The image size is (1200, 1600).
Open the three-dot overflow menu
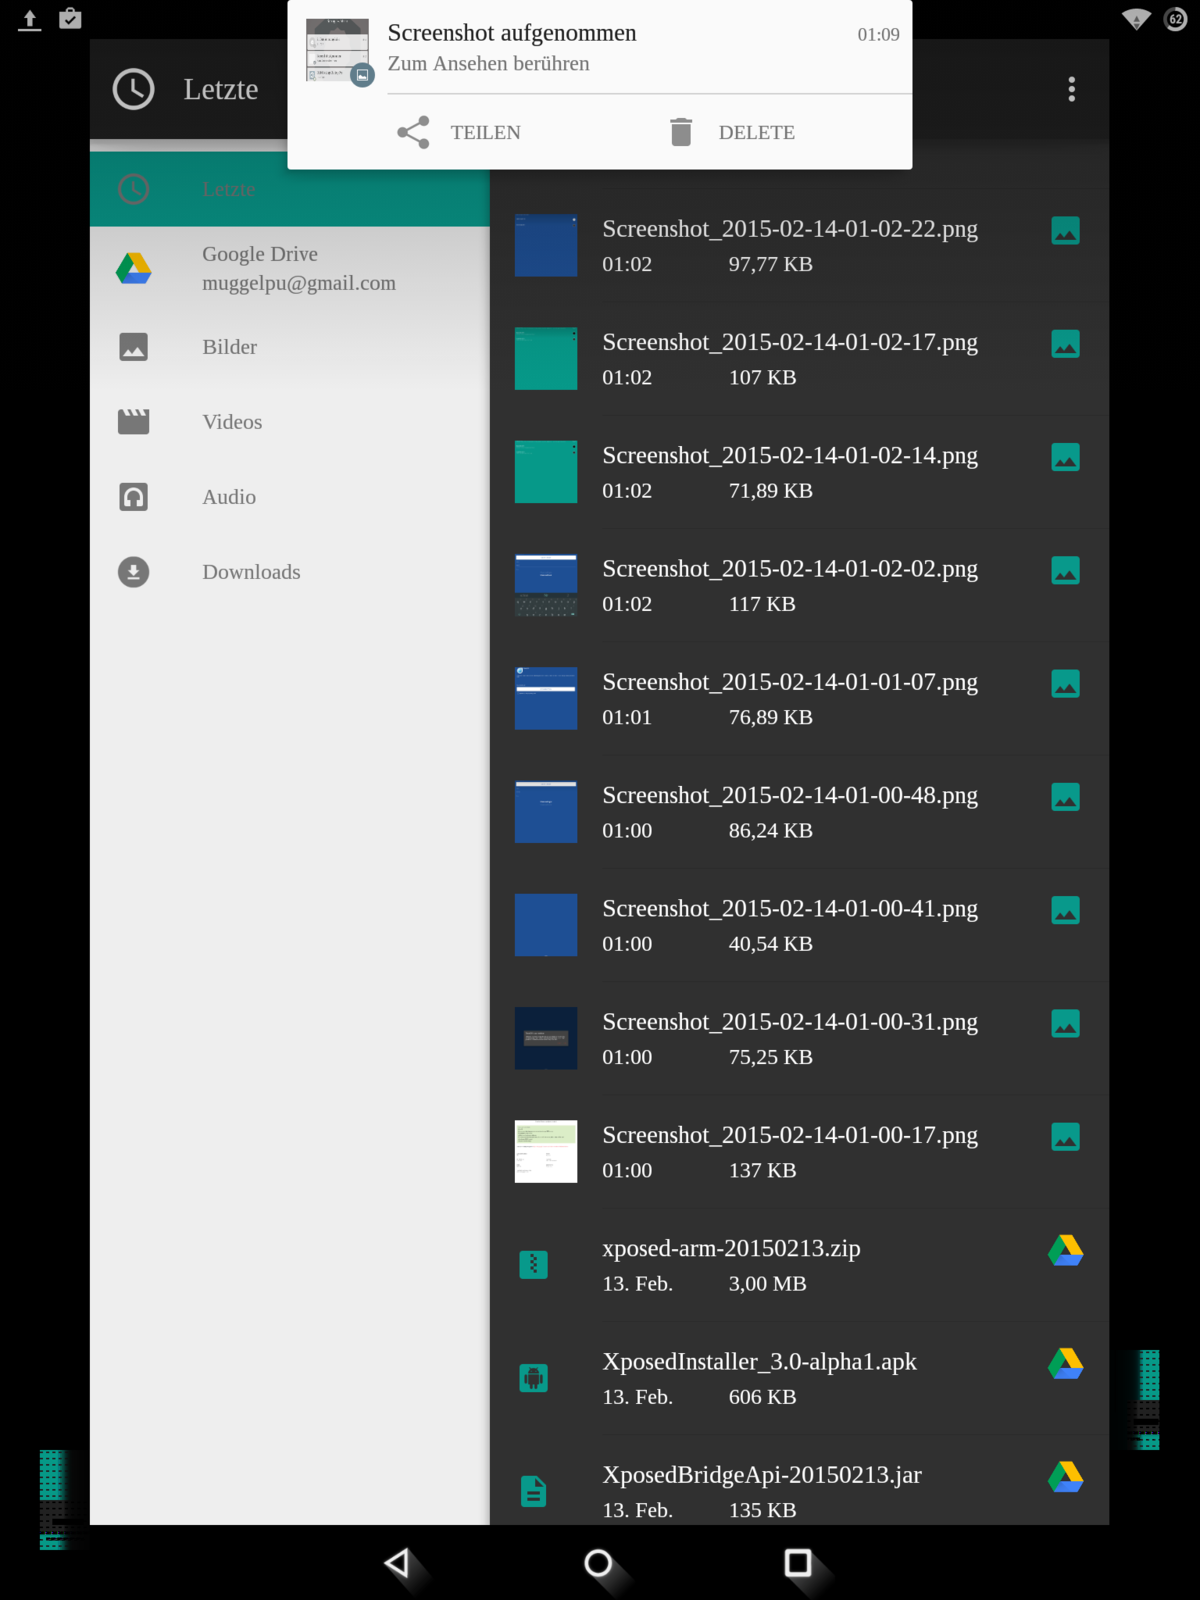[x=1071, y=89]
